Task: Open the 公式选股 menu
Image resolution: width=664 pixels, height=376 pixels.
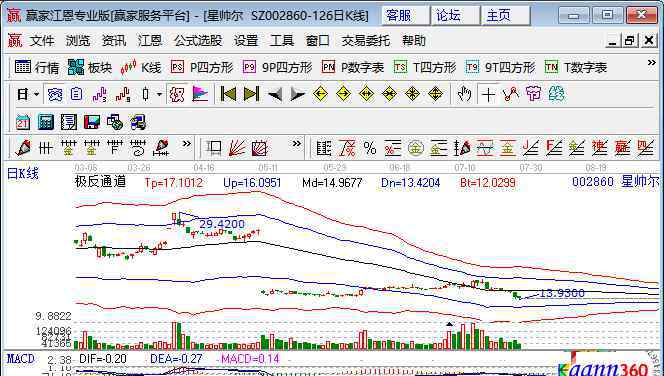Action: click(x=198, y=41)
